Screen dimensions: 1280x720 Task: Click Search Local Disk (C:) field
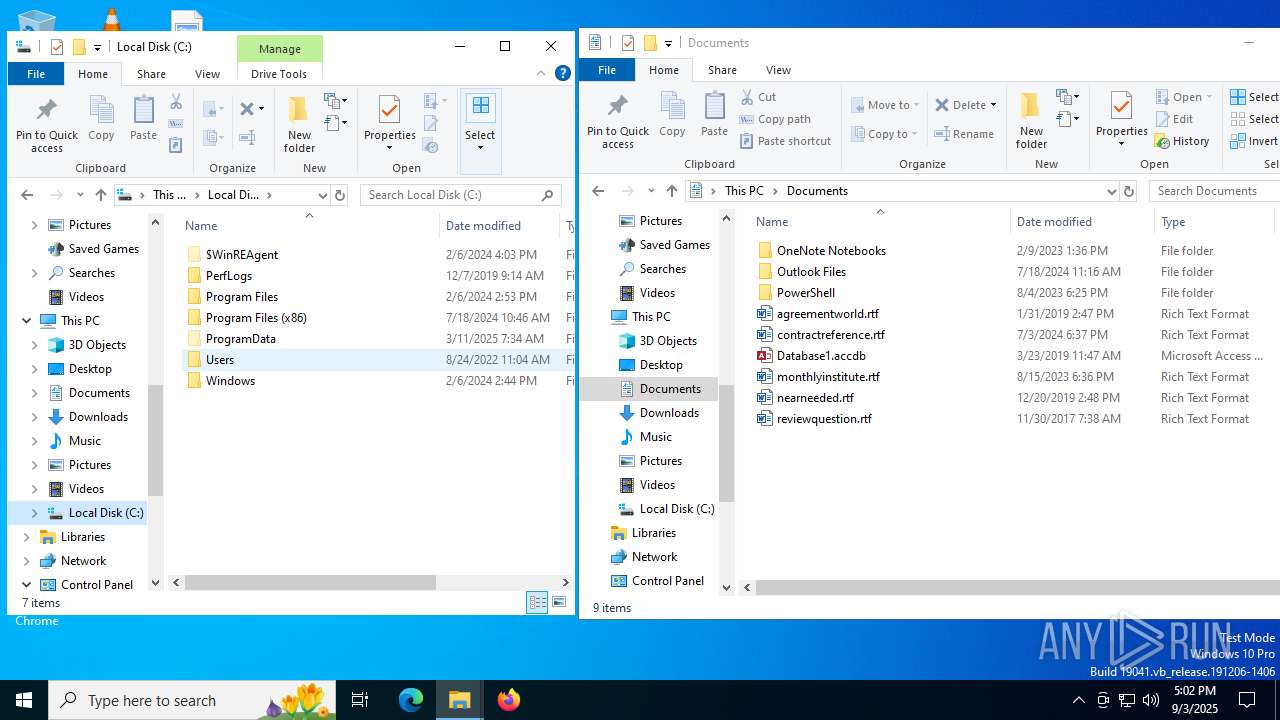(460, 195)
